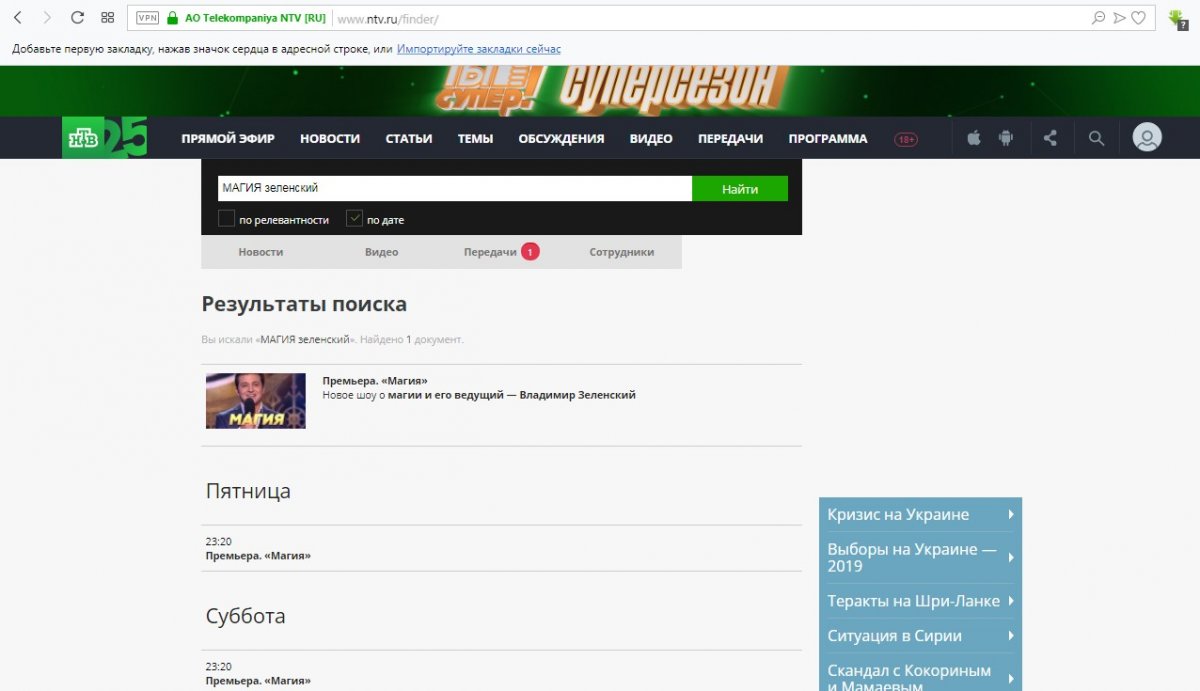
Task: Switch to the Сотрудники results tab
Action: pyautogui.click(x=621, y=252)
